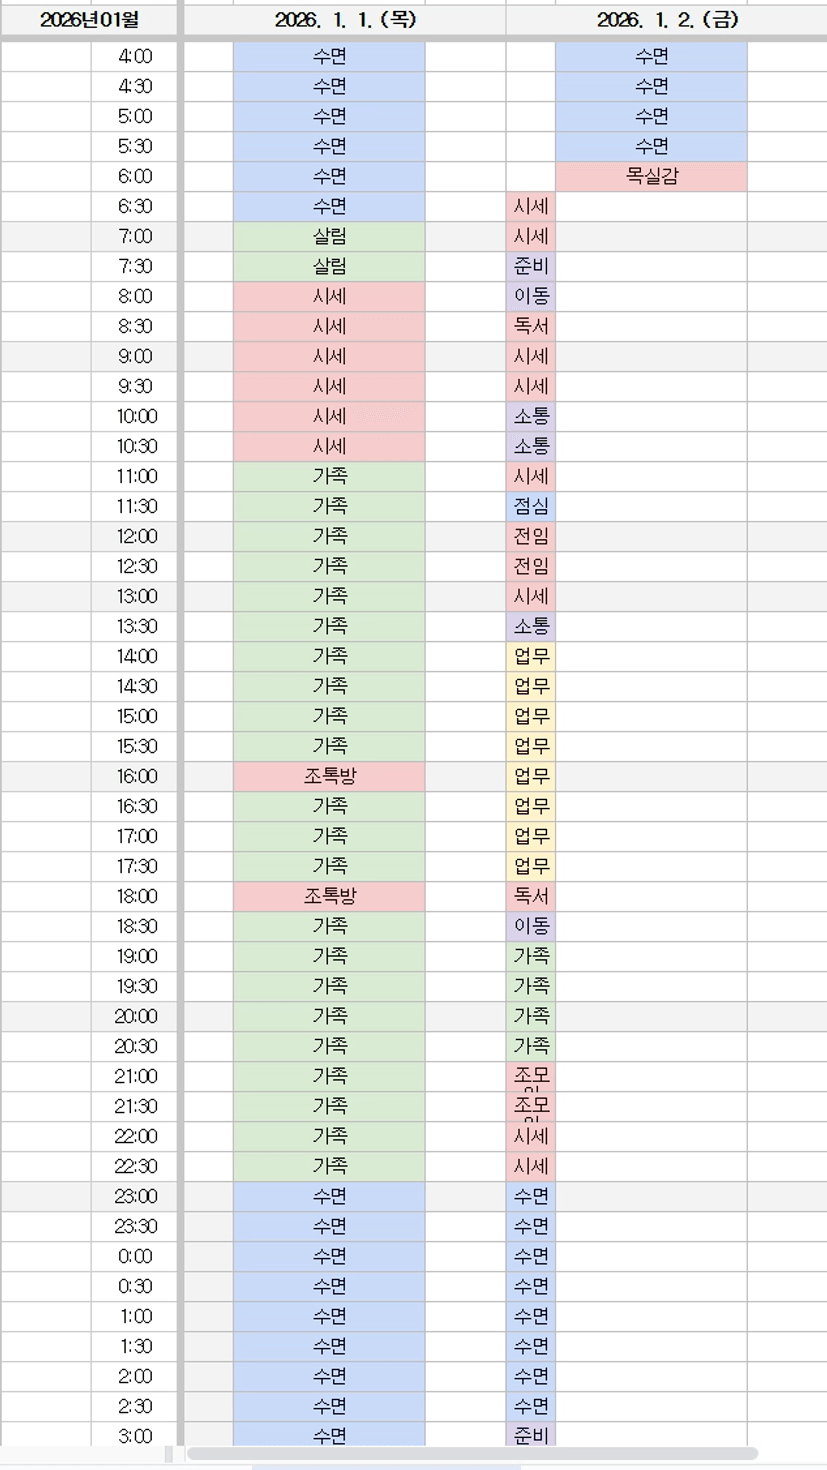The image size is (827, 1470).
Task: Select the 독서 cell at 8:30
Action: pyautogui.click(x=531, y=327)
